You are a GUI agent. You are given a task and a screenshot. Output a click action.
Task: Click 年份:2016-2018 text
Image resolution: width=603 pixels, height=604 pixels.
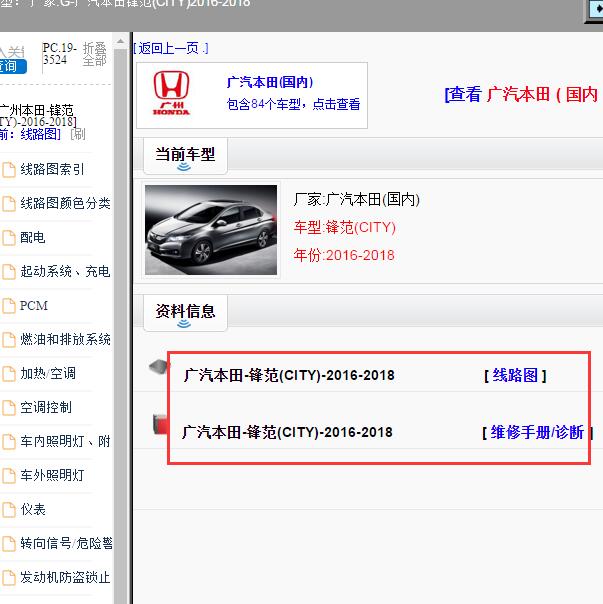tap(344, 255)
